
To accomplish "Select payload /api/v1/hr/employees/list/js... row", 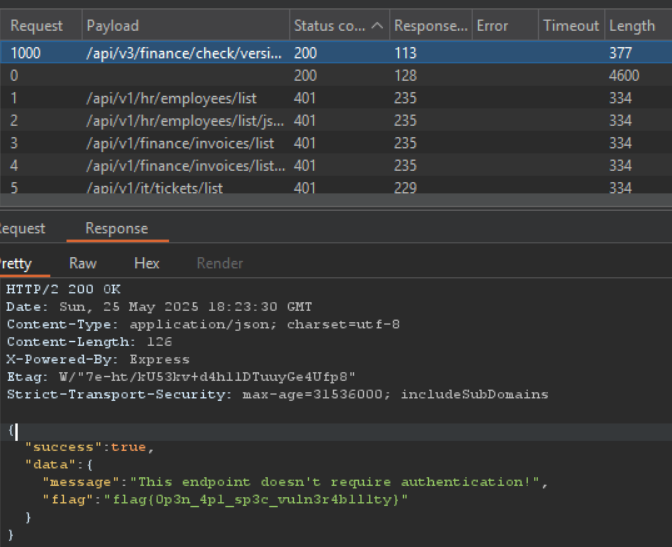I will [x=336, y=120].
